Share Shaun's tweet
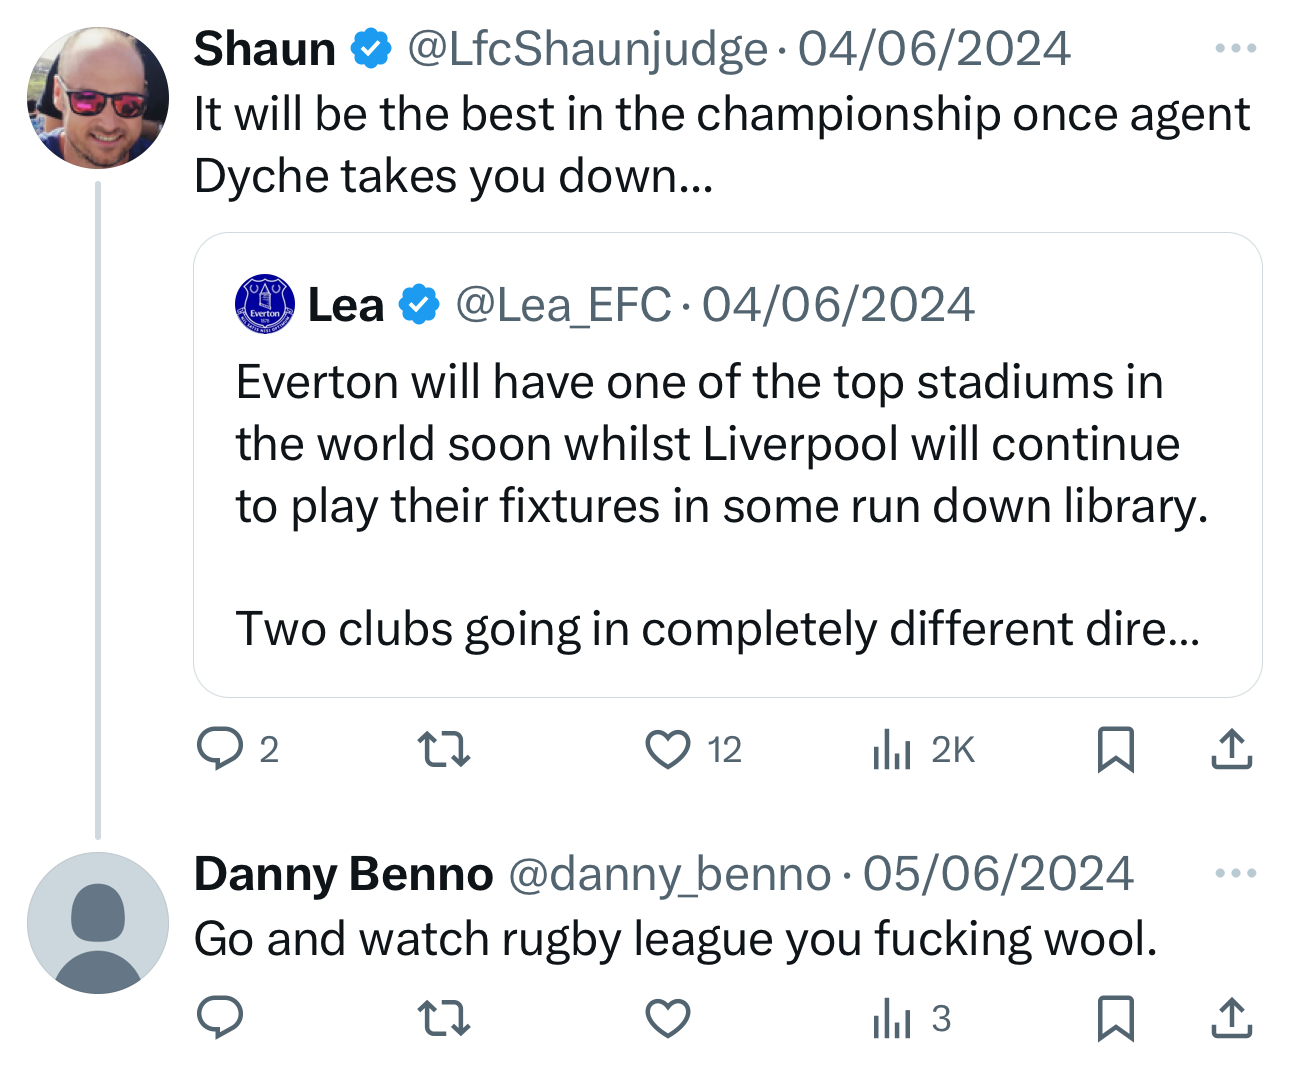This screenshot has height=1072, width=1290. (x=1231, y=748)
